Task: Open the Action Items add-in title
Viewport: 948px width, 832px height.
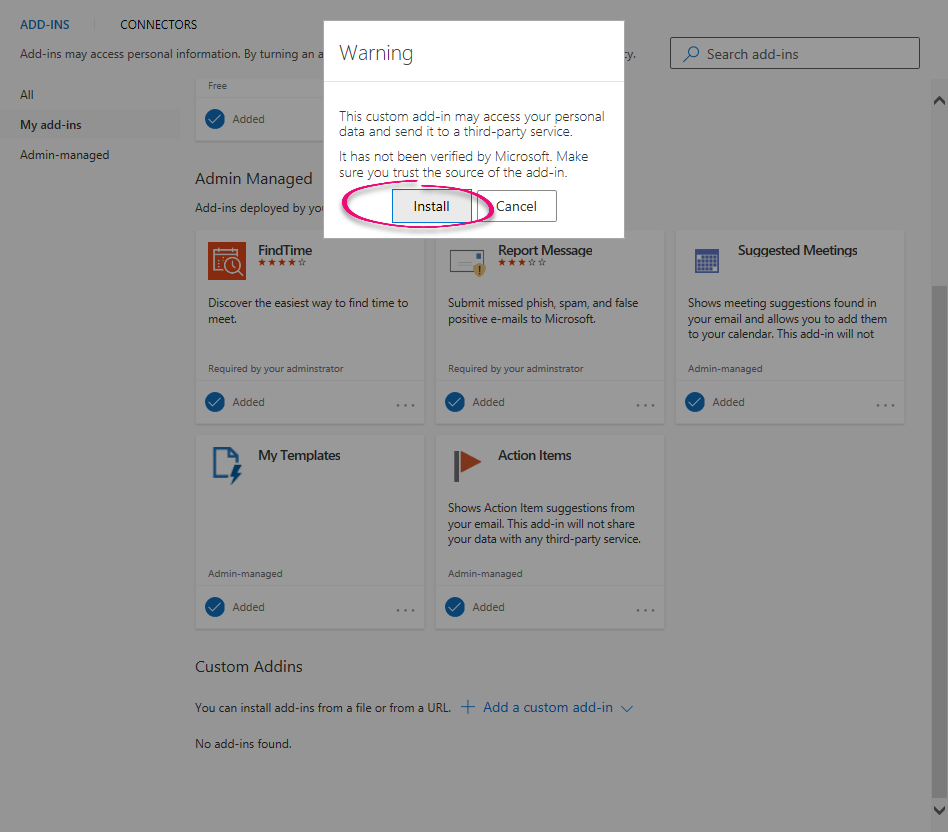Action: (534, 455)
